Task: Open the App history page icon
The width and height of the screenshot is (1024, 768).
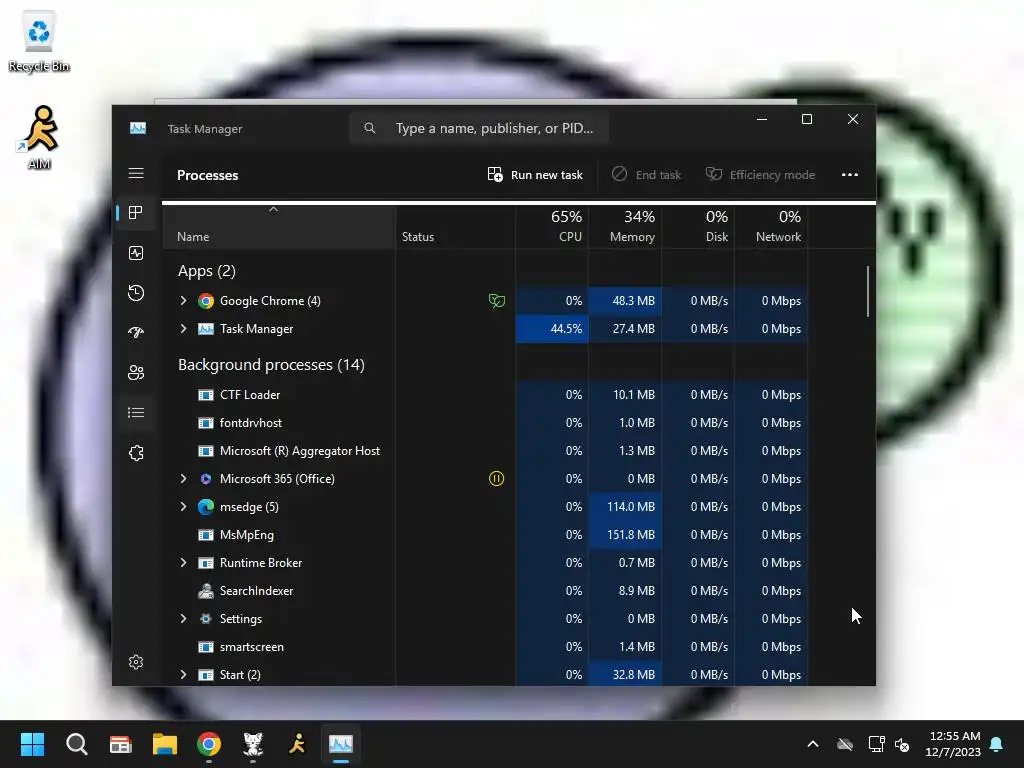Action: pos(136,293)
